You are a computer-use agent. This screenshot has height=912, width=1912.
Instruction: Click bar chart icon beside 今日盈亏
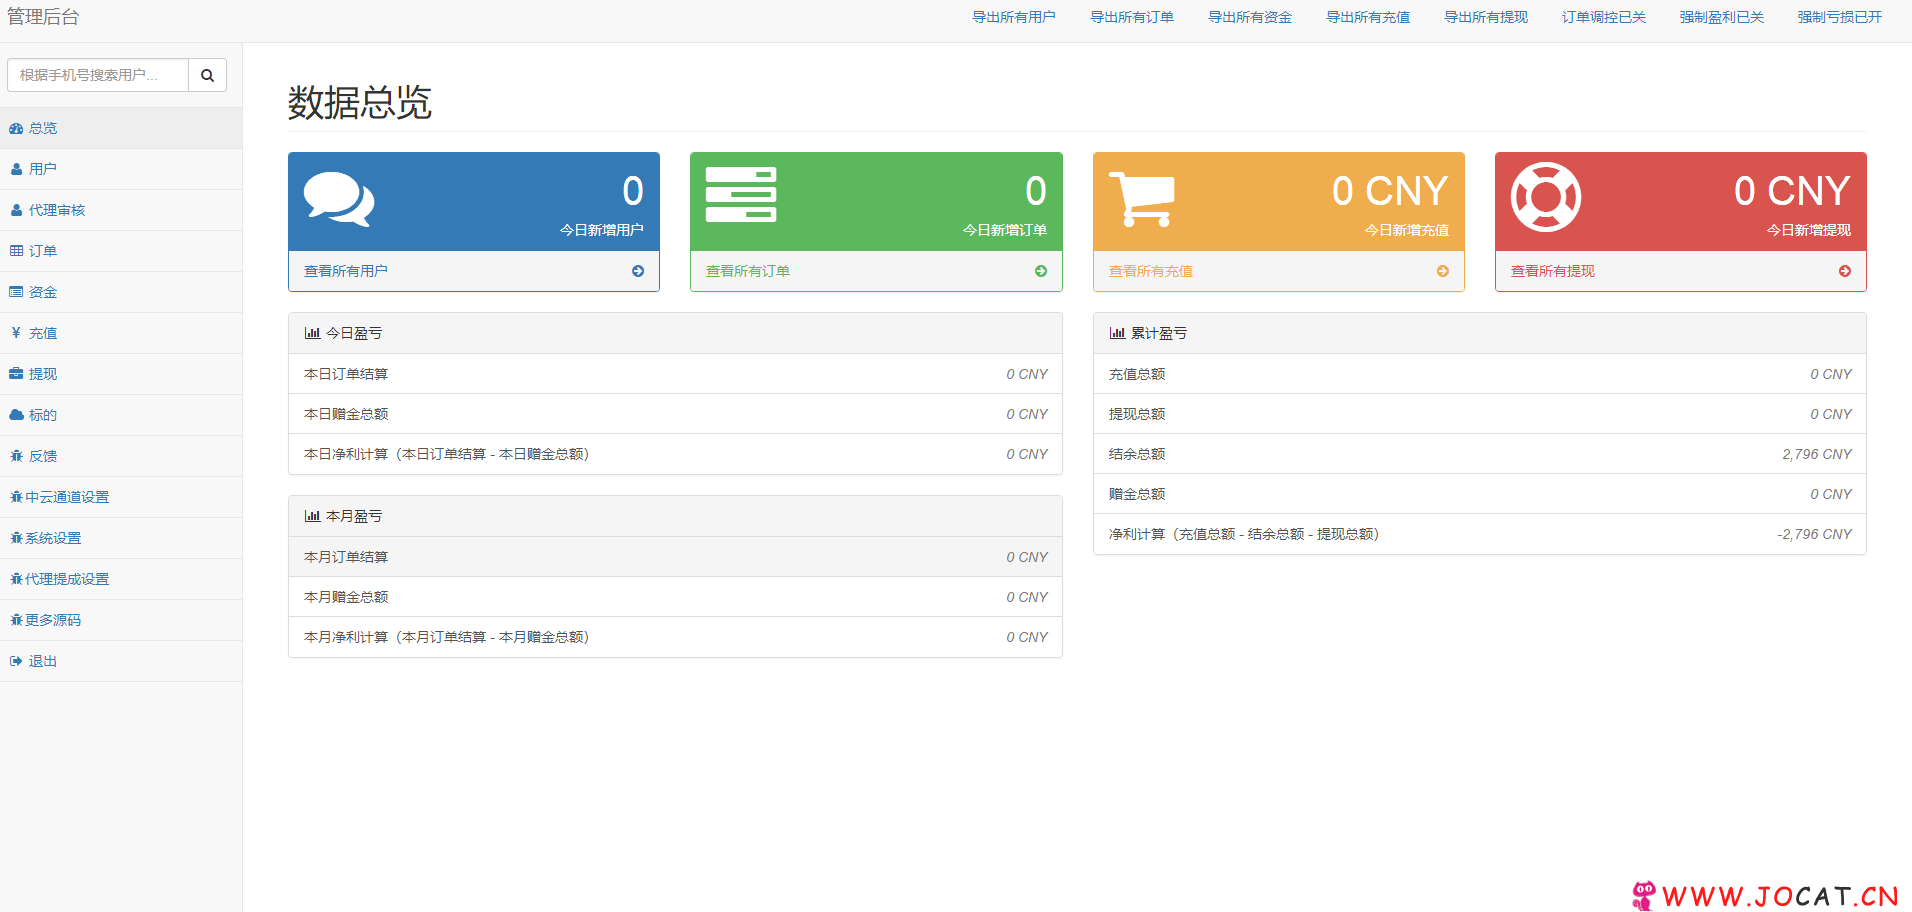coord(312,333)
